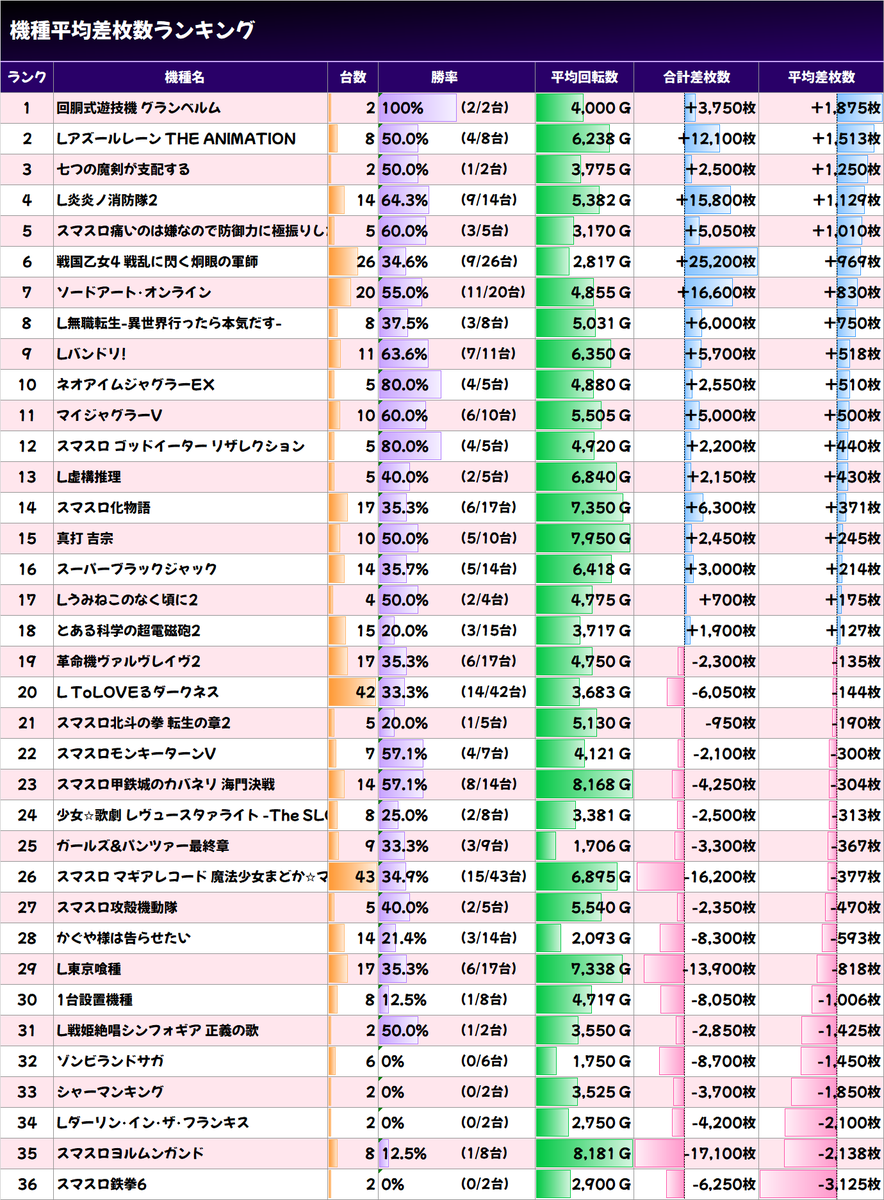Select the 台数 column header
The height and width of the screenshot is (1200, 884).
(x=353, y=77)
